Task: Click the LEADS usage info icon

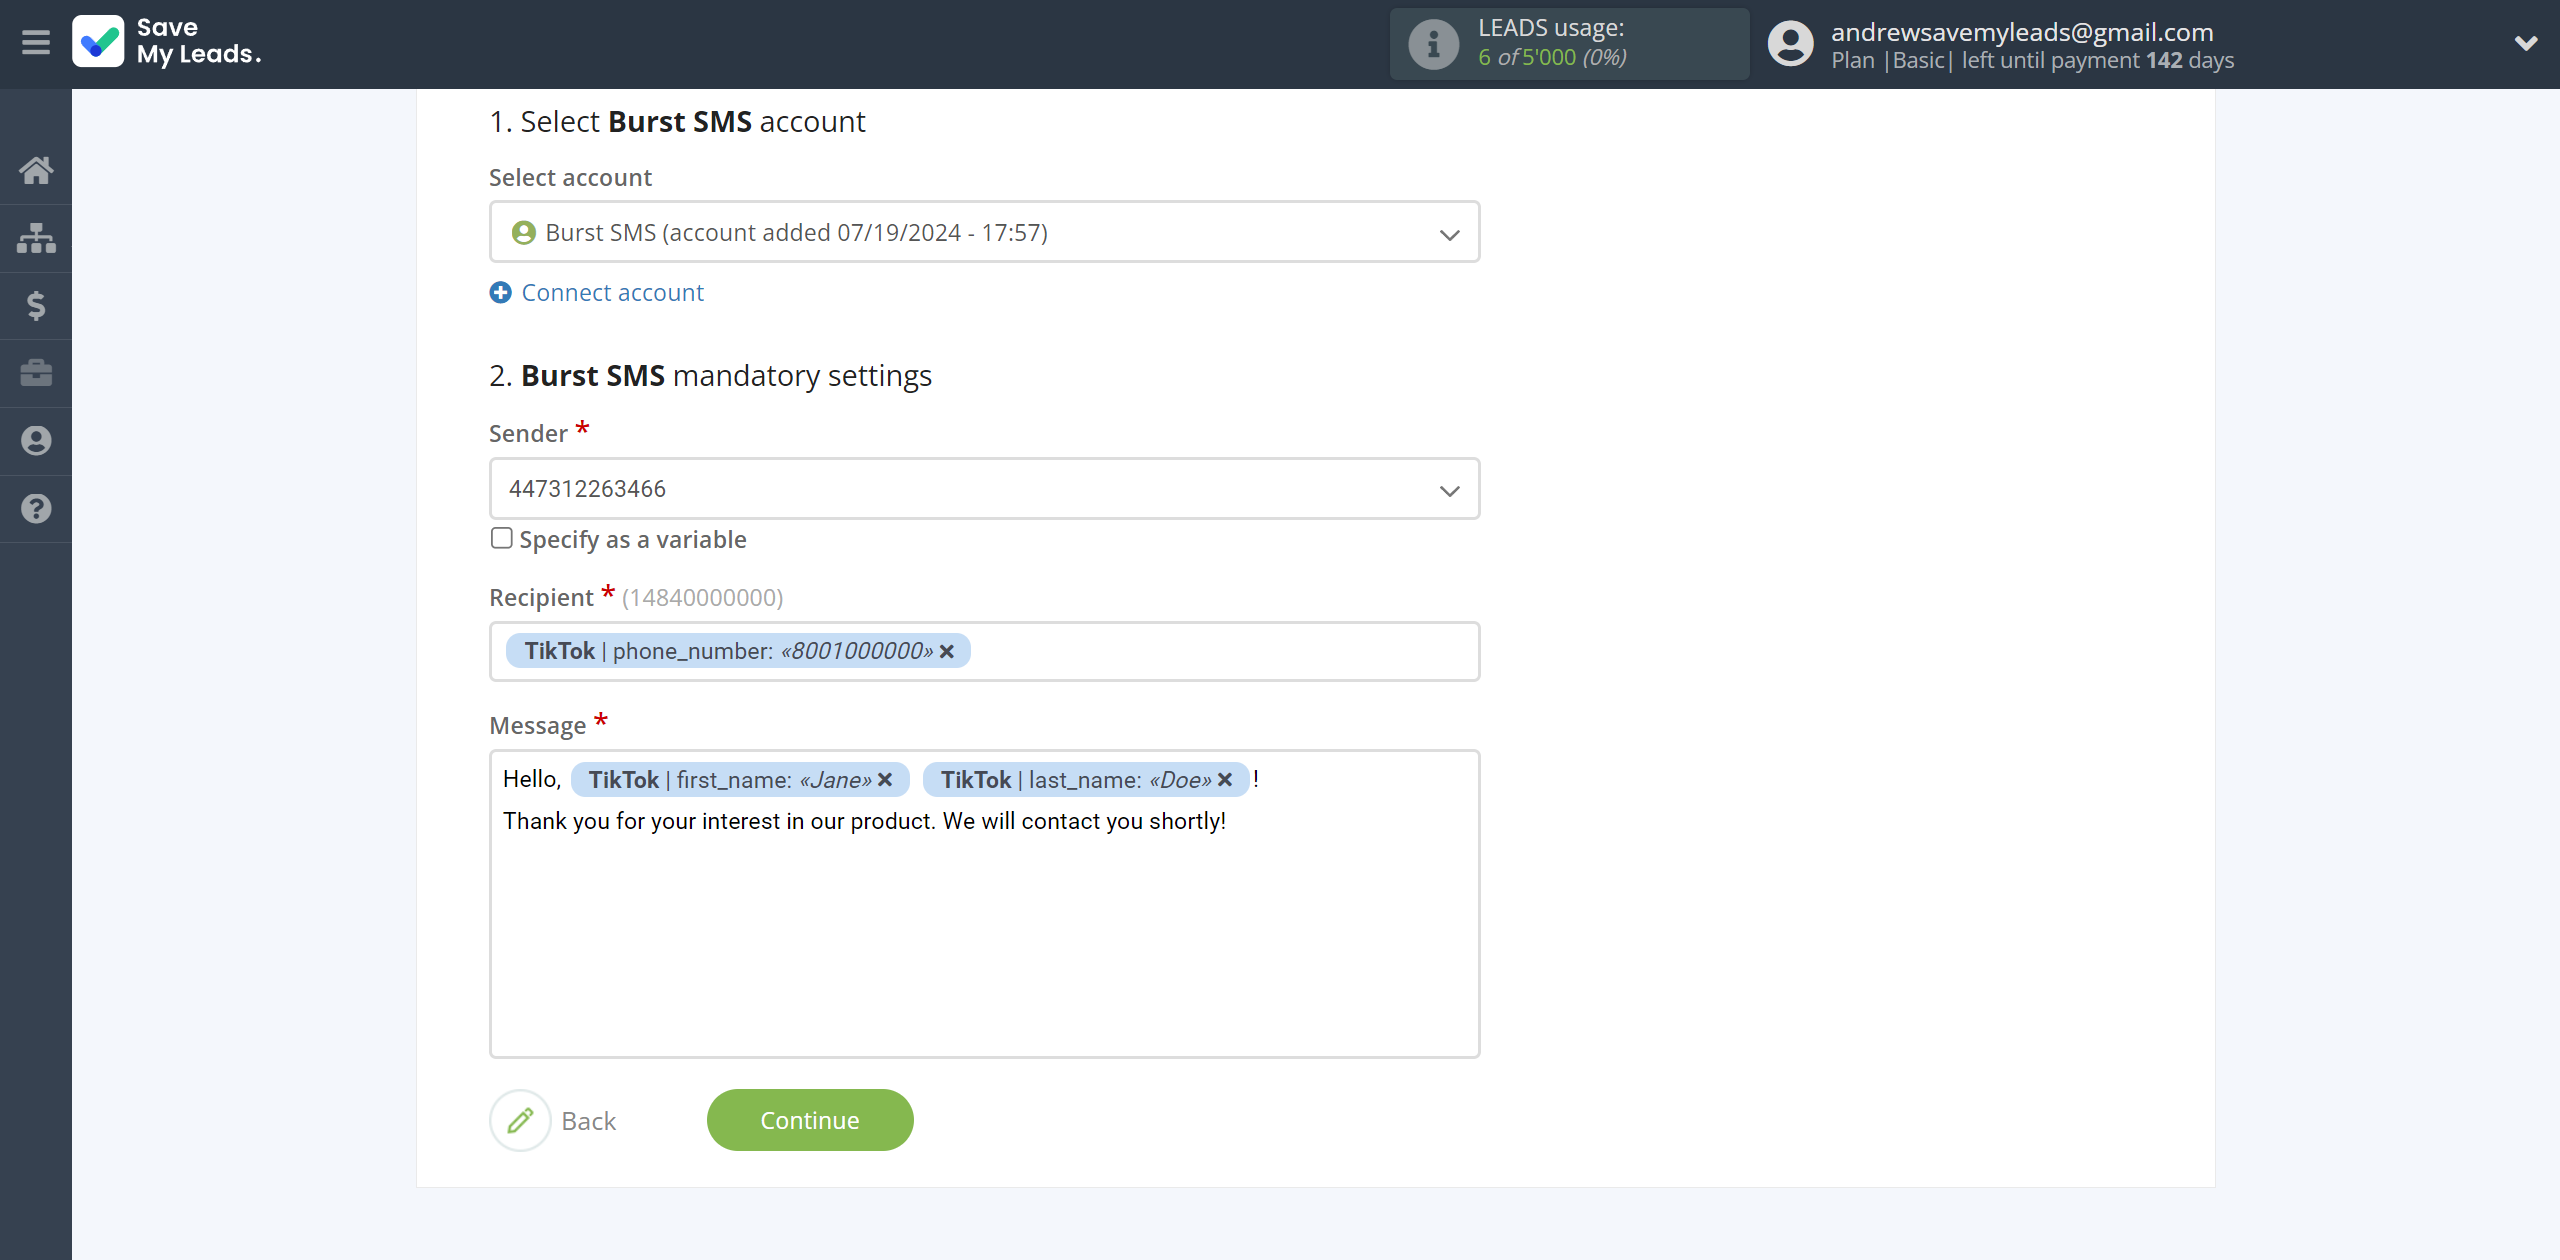Action: pos(1433,44)
